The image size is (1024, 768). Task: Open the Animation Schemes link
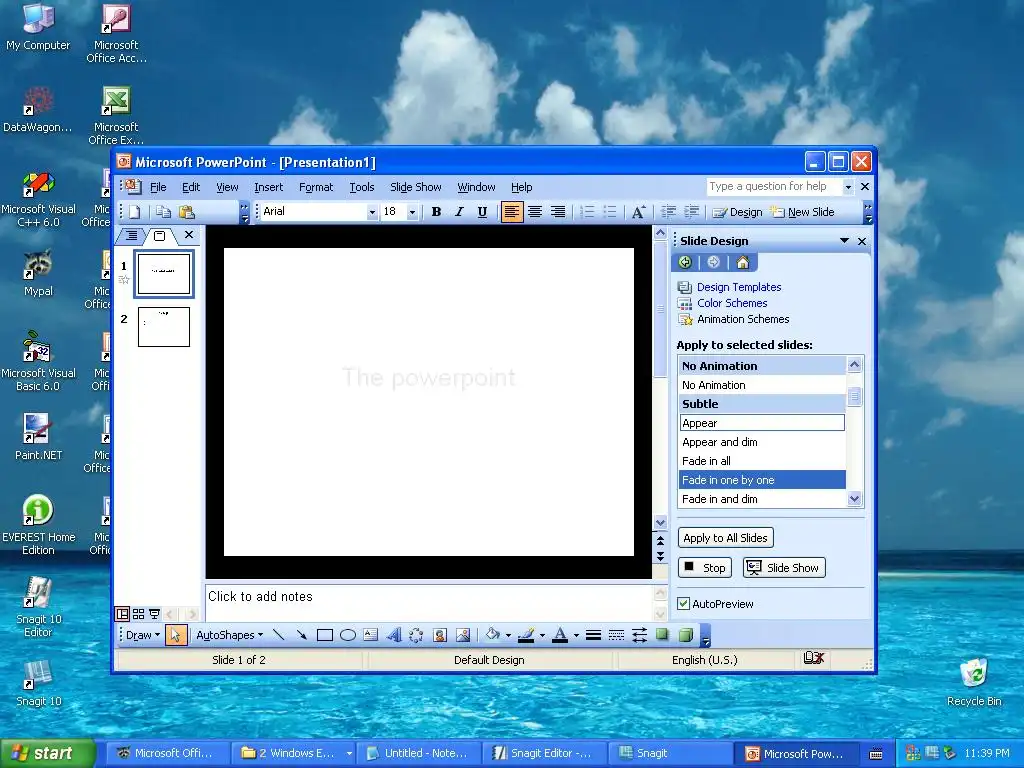(743, 319)
